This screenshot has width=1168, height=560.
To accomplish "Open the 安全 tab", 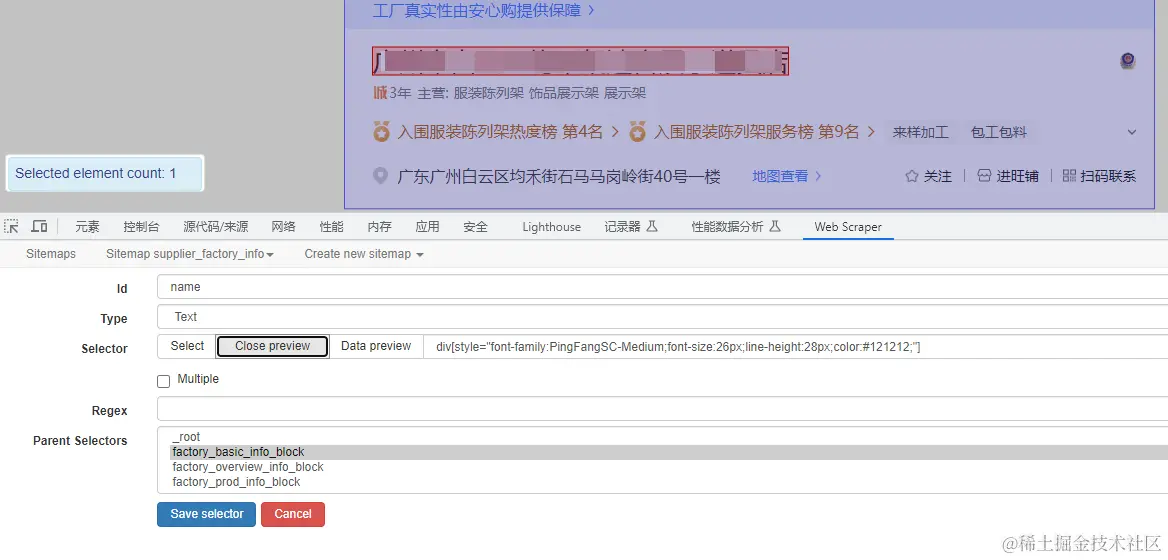I will (x=475, y=227).
